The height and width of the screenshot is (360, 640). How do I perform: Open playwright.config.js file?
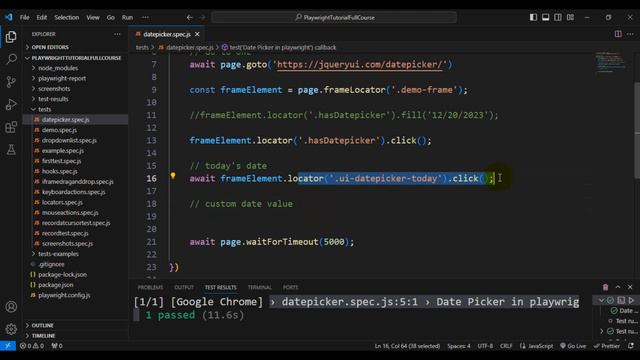(76, 295)
